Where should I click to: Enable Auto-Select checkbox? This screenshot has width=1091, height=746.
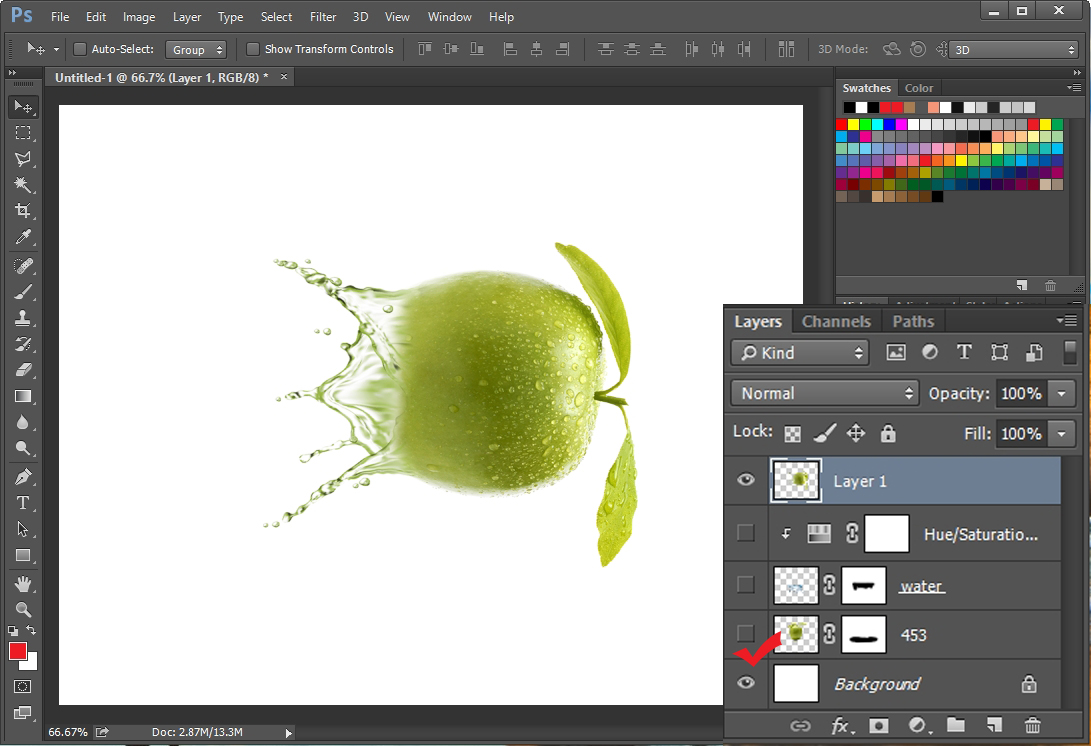[x=80, y=49]
